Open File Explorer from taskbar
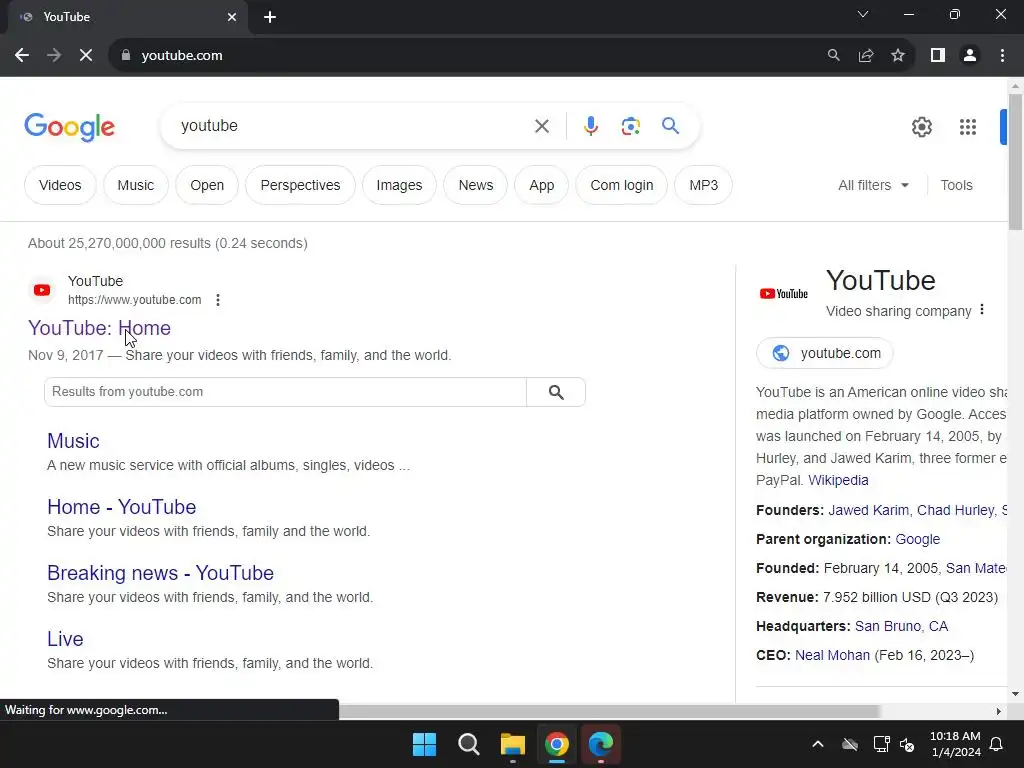 (x=513, y=744)
